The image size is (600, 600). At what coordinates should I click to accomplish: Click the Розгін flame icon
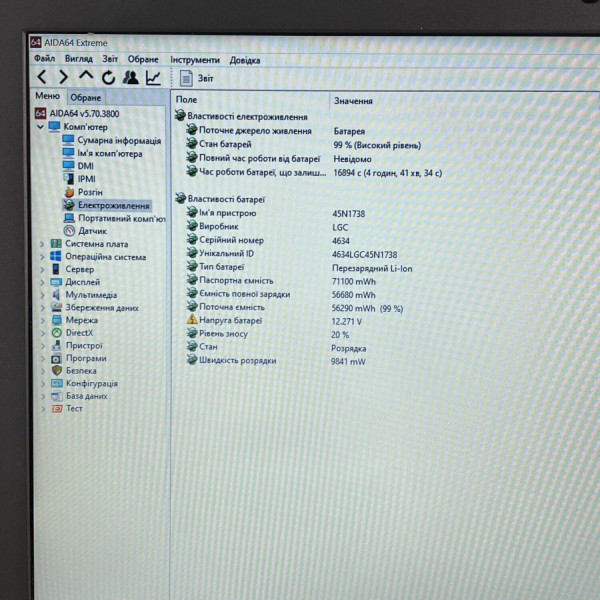69,192
